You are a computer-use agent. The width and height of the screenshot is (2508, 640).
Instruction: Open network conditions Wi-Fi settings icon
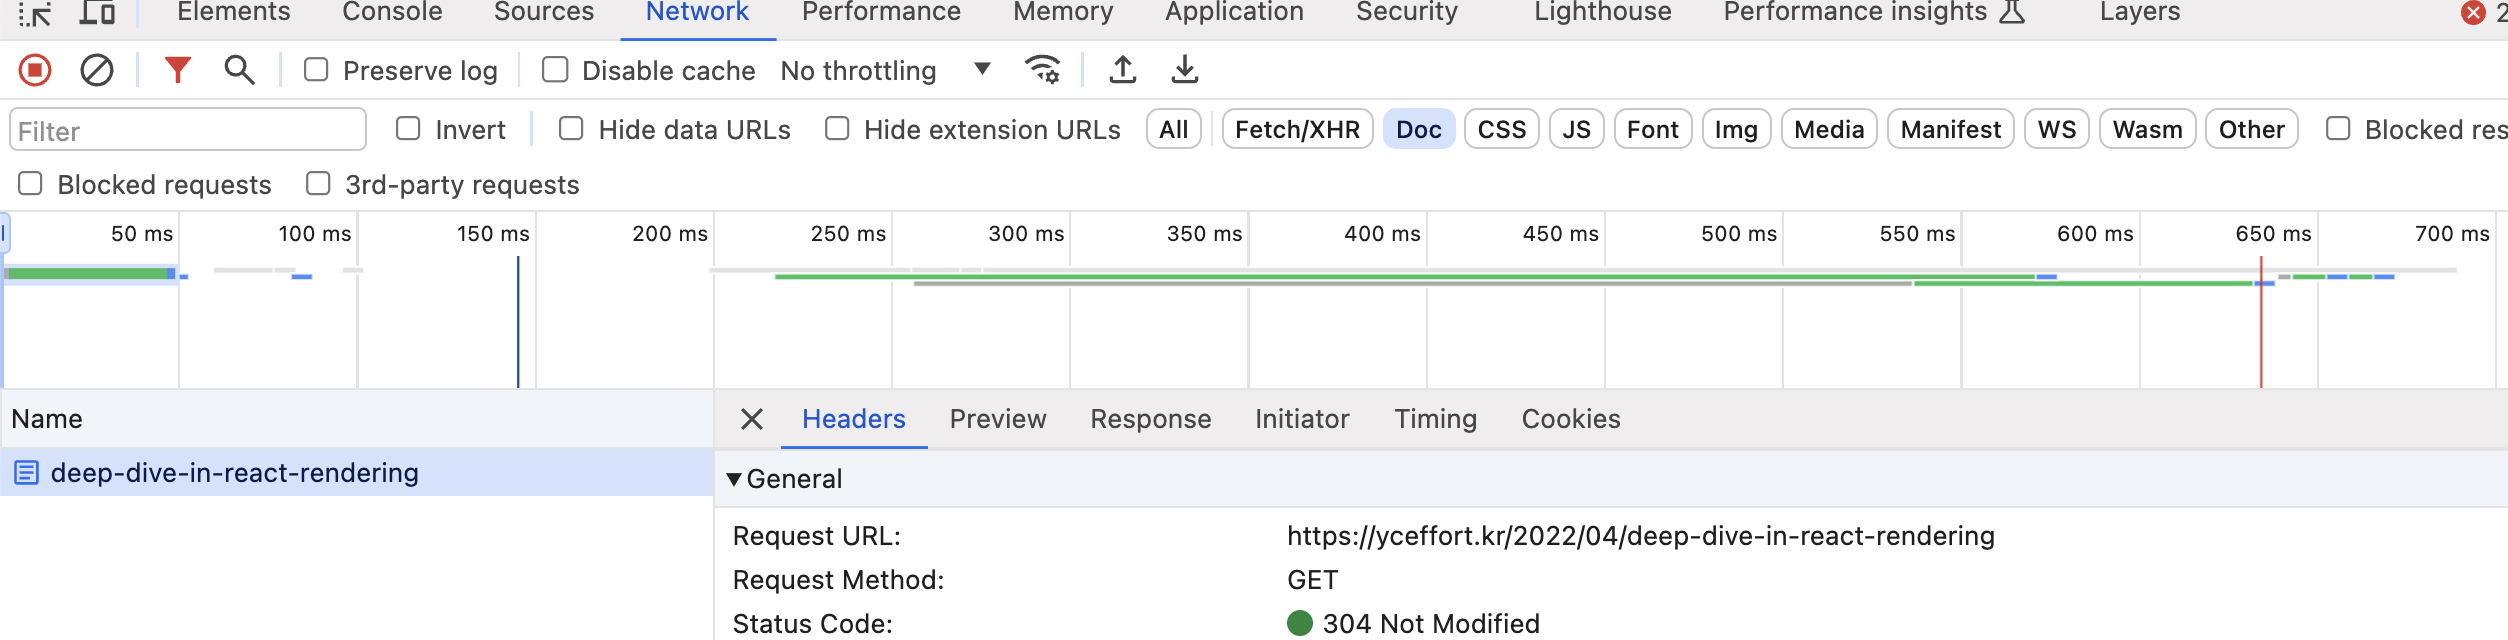coord(1043,70)
